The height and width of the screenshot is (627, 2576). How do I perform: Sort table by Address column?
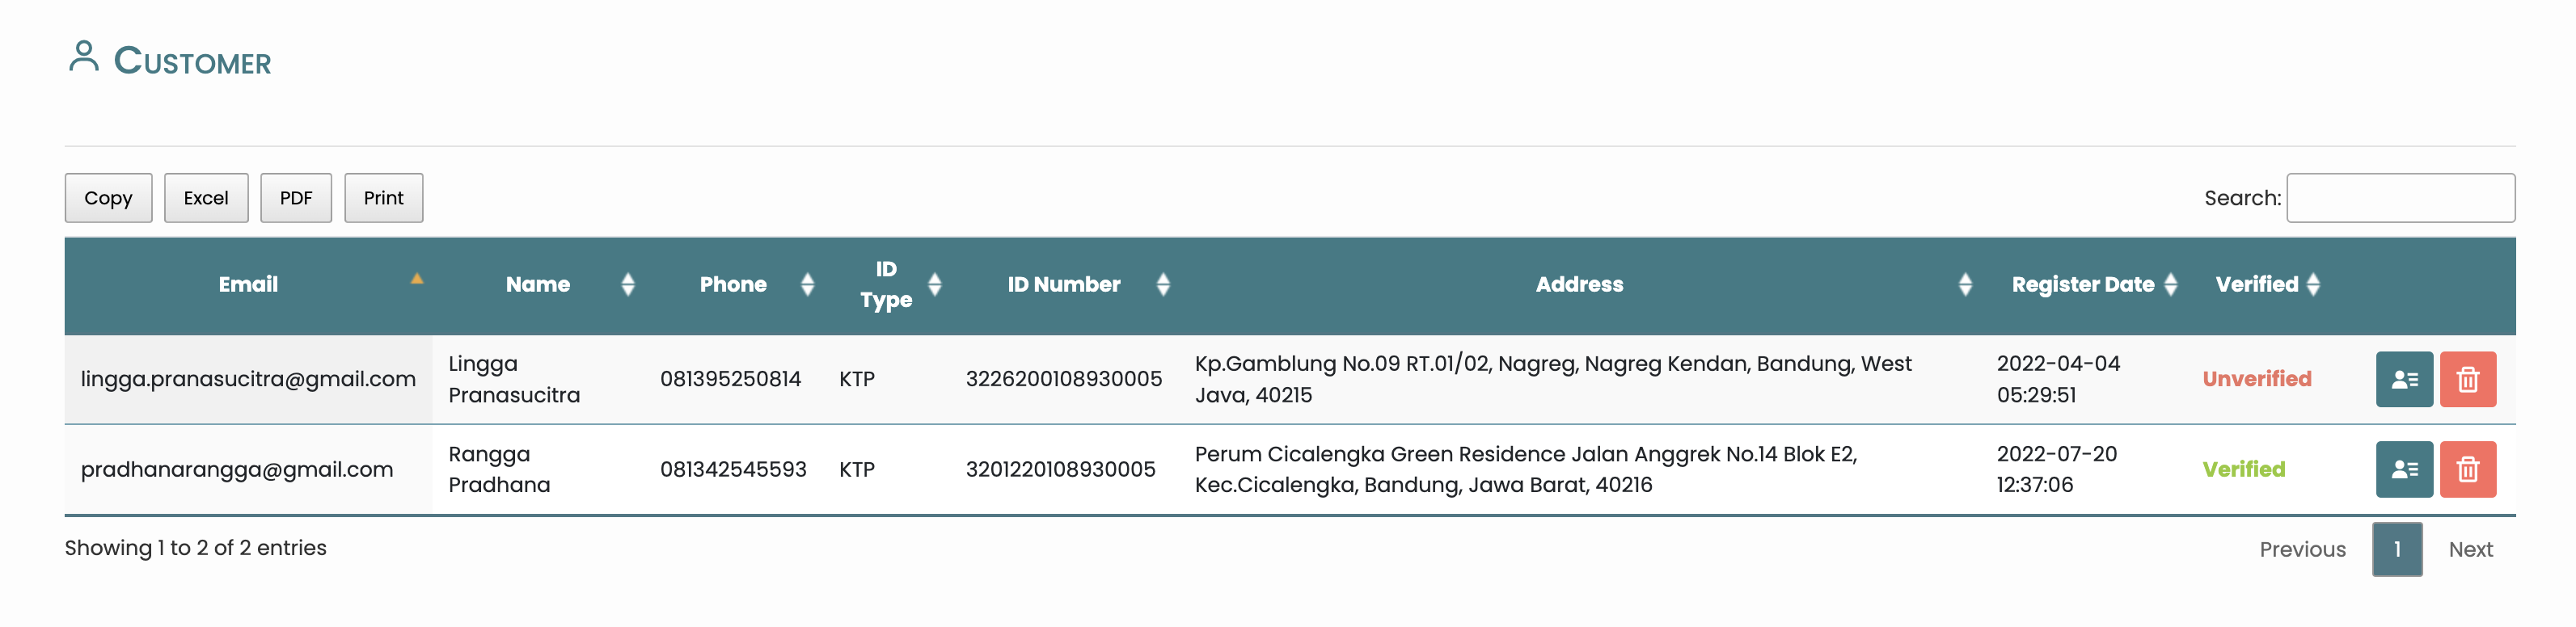click(x=1964, y=285)
